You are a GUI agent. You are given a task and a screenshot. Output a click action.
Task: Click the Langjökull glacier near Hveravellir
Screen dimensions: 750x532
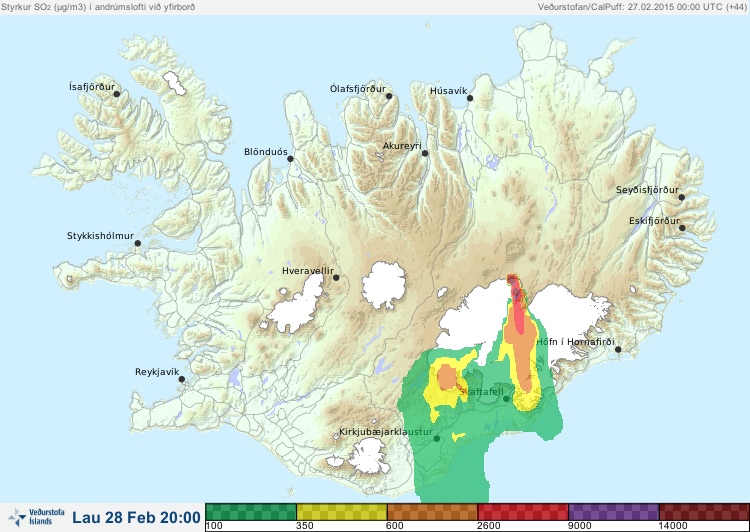click(x=297, y=306)
